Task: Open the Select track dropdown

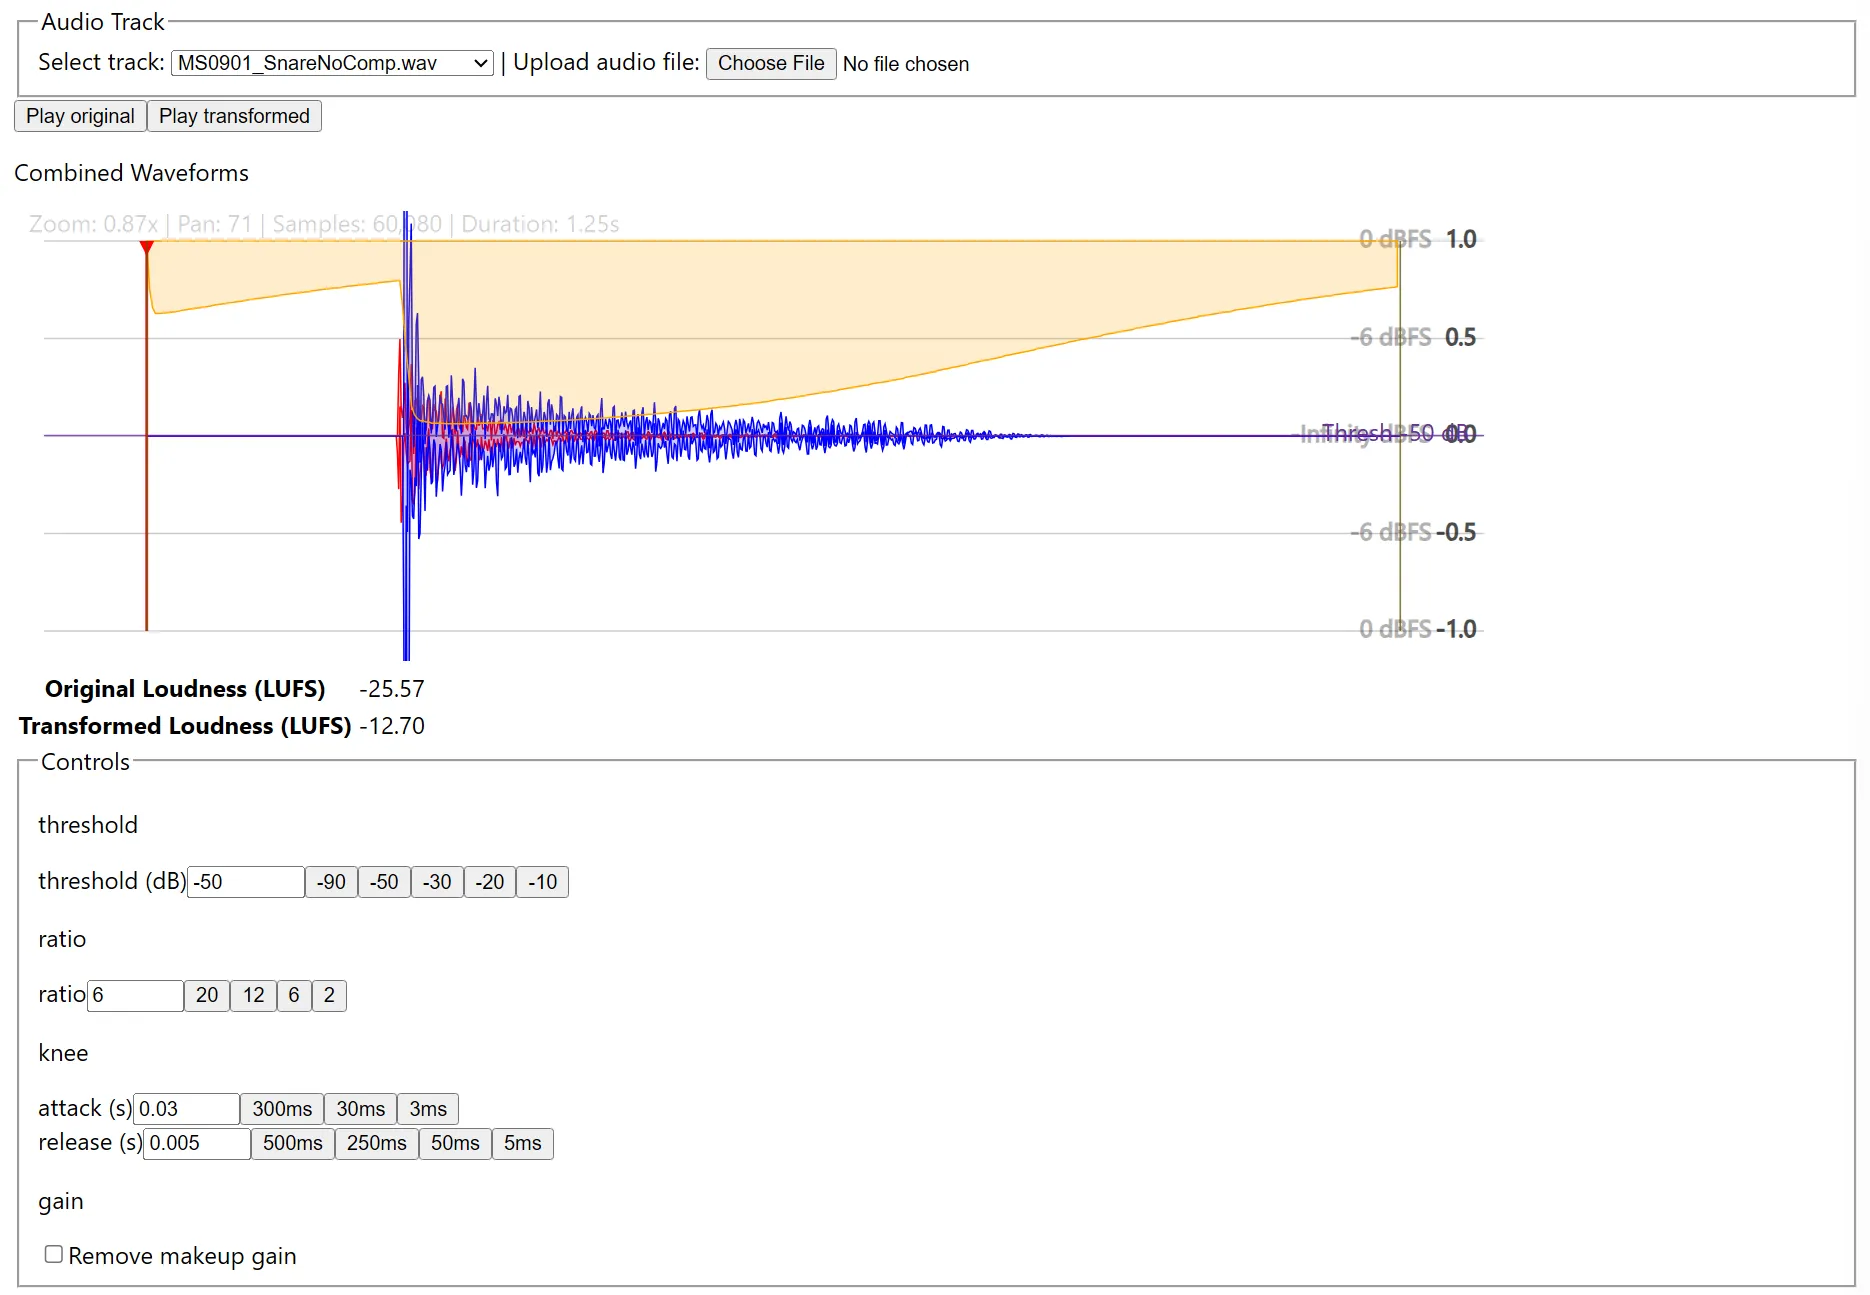Action: pyautogui.click(x=332, y=63)
